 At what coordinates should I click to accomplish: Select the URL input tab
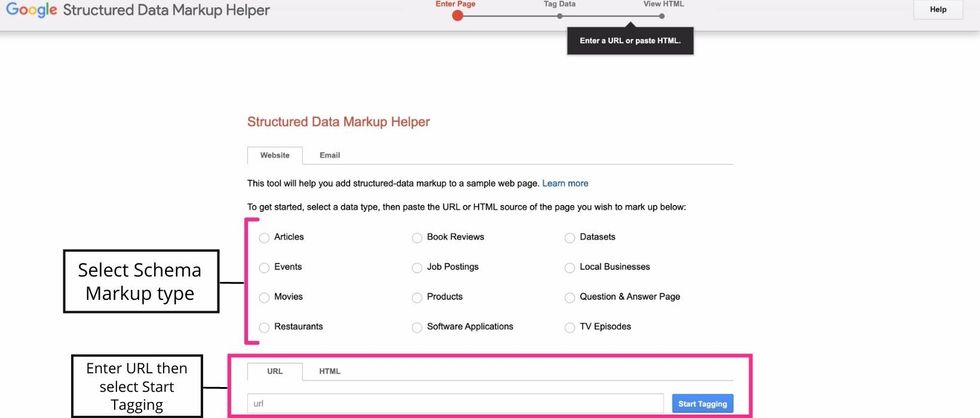275,371
